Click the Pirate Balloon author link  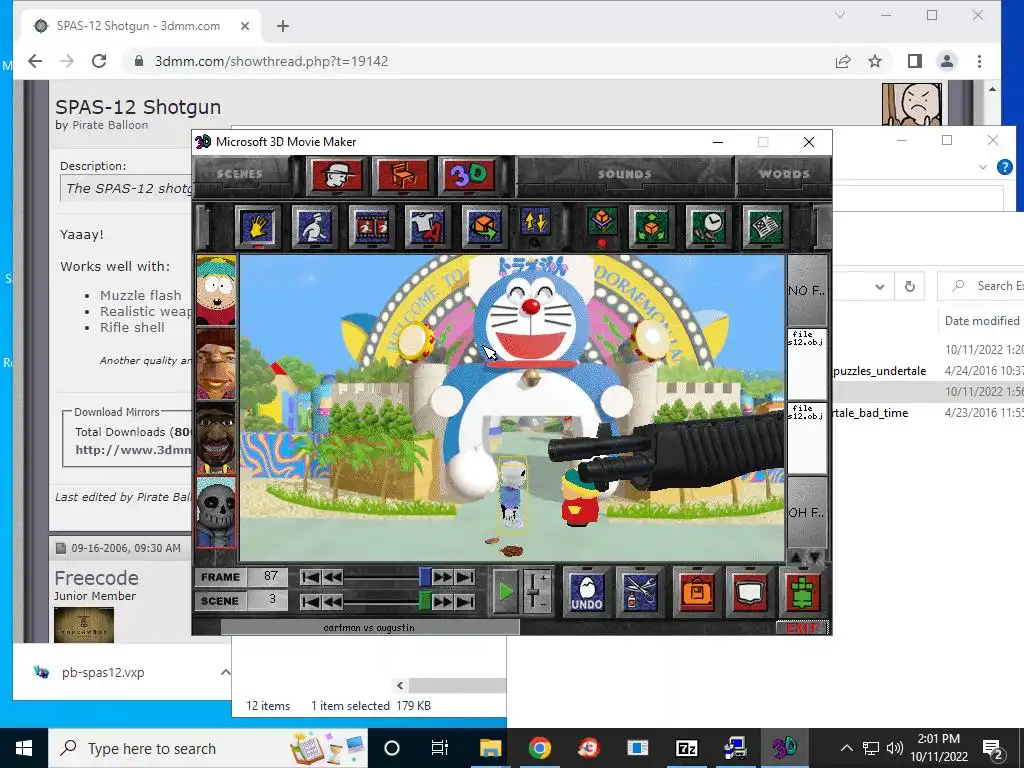110,125
